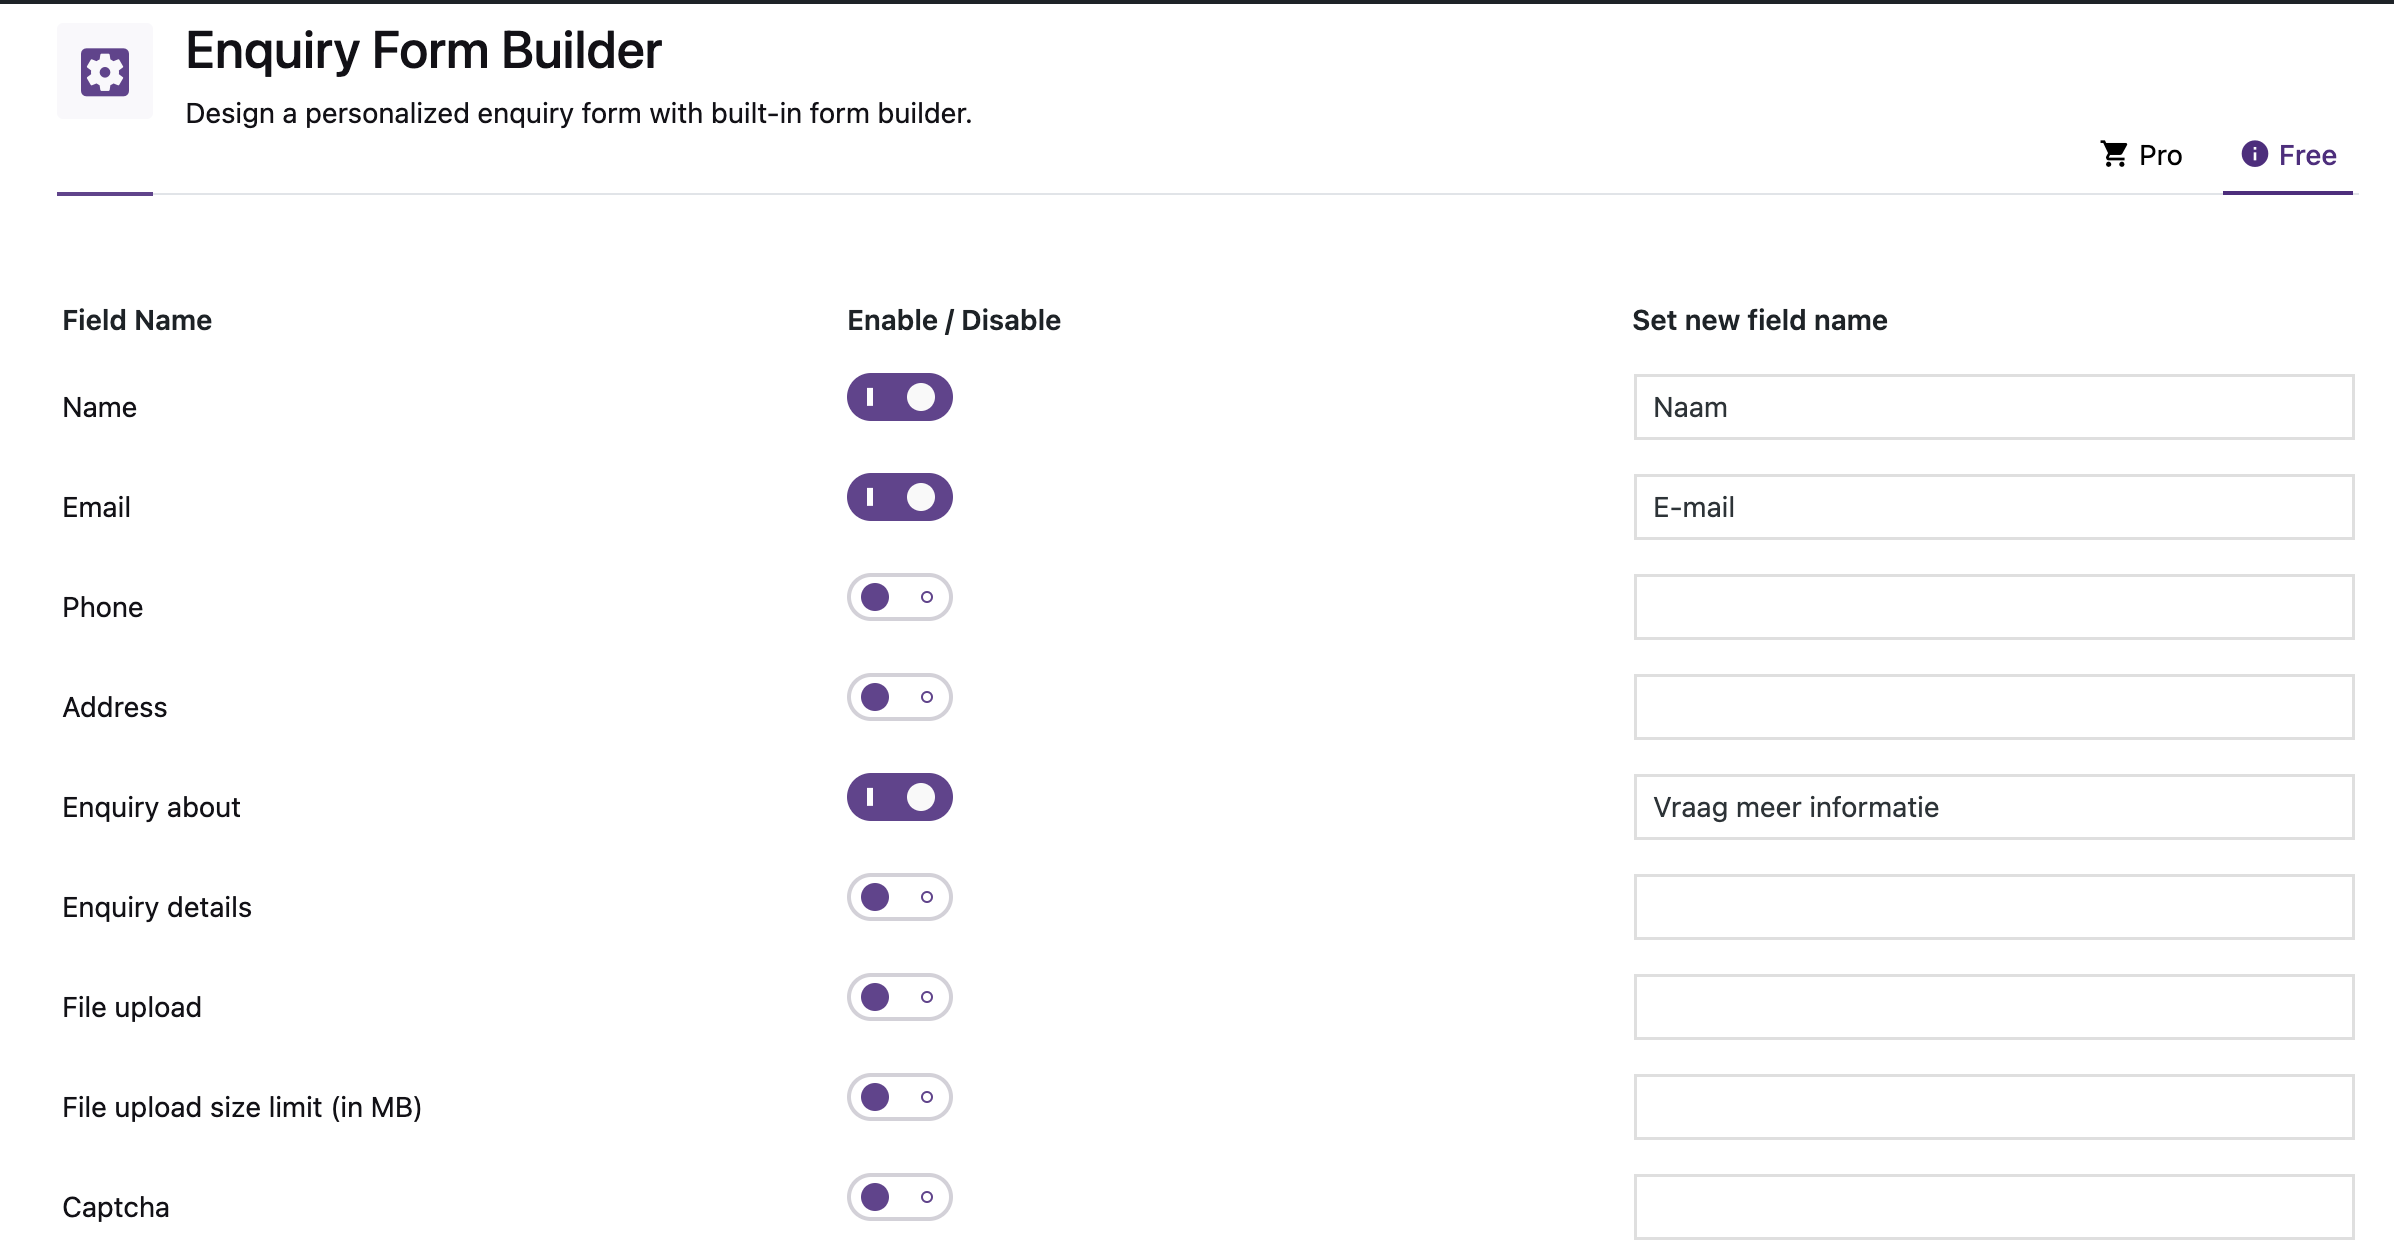2394x1258 pixels.
Task: Enable the File upload toggle
Action: point(899,997)
